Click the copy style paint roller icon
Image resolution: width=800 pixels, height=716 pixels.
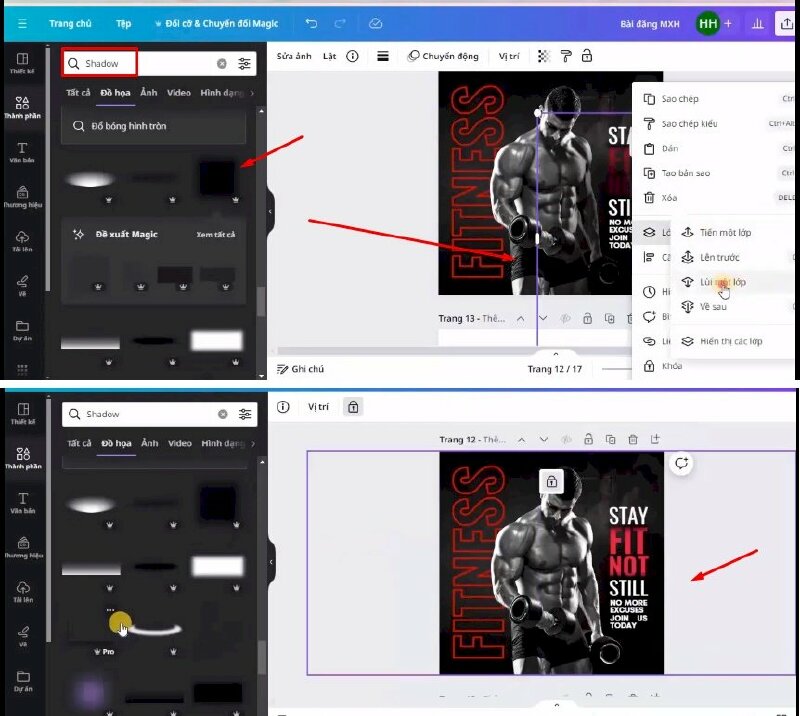565,56
